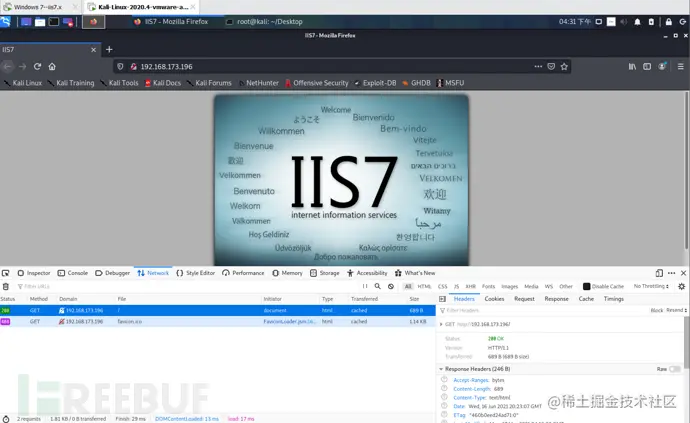Image resolution: width=690 pixels, height=423 pixels.
Task: Switch to the Debugger tab
Action: [113, 273]
